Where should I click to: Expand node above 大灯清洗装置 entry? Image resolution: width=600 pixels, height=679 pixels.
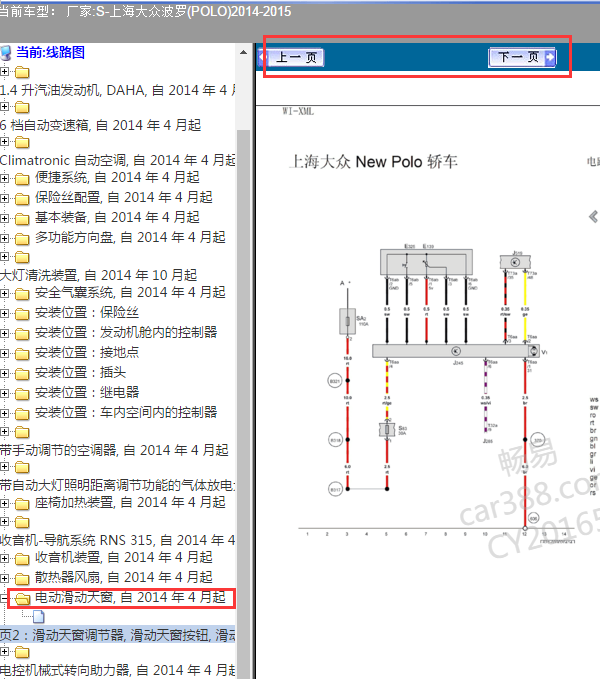[4, 257]
